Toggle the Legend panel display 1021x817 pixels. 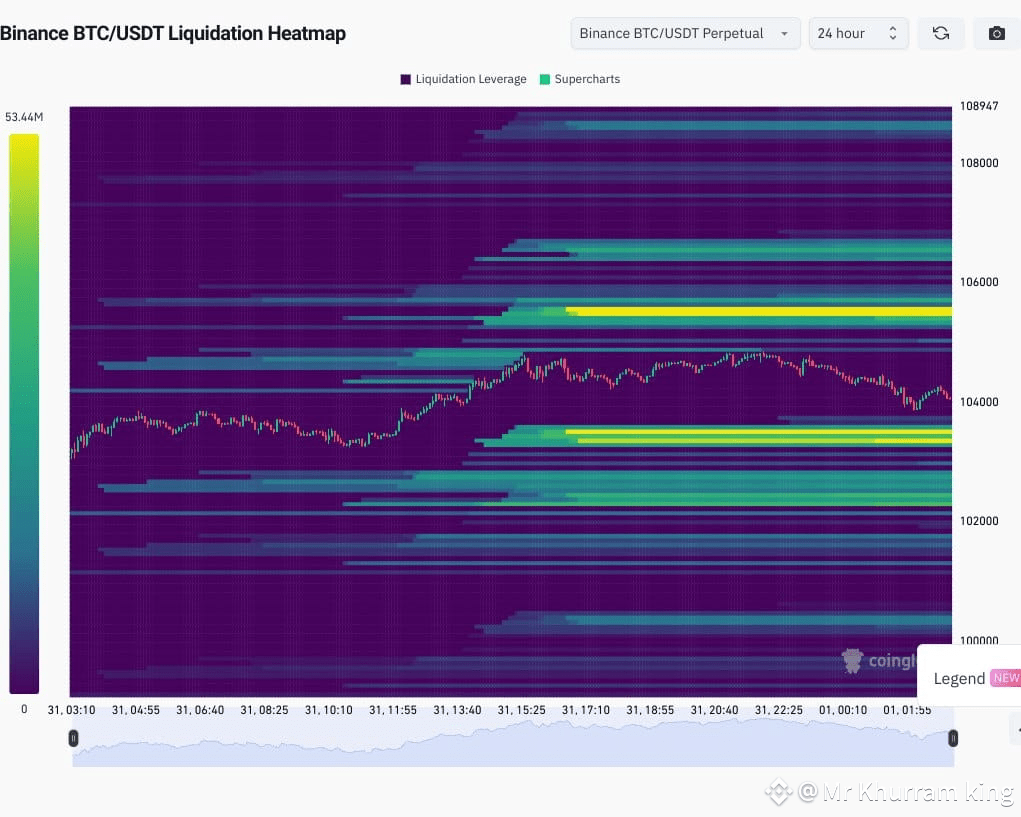(x=959, y=678)
